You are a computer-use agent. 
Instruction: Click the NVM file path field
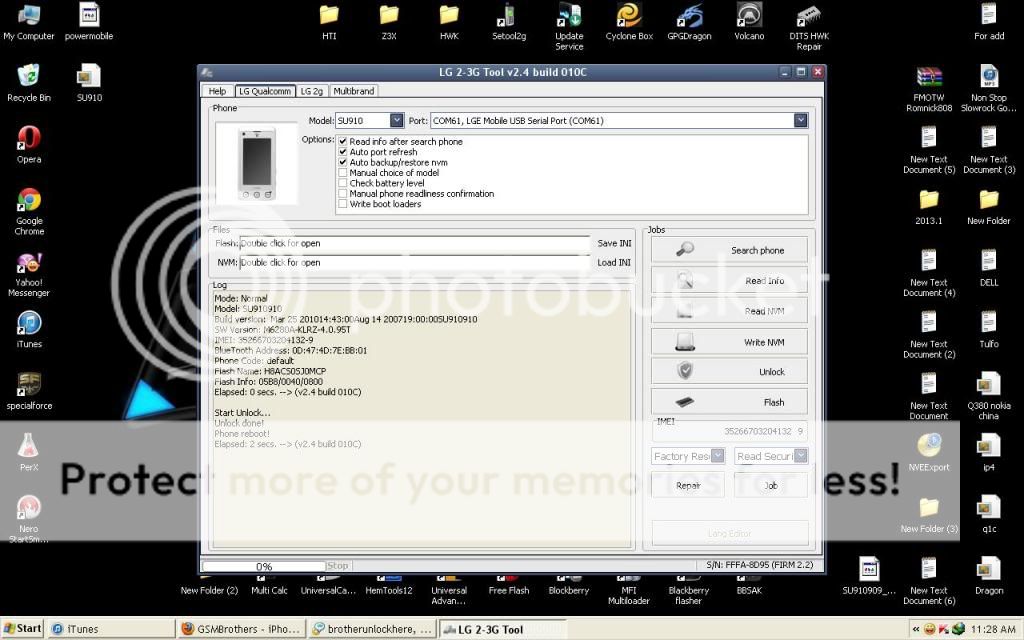pos(415,263)
